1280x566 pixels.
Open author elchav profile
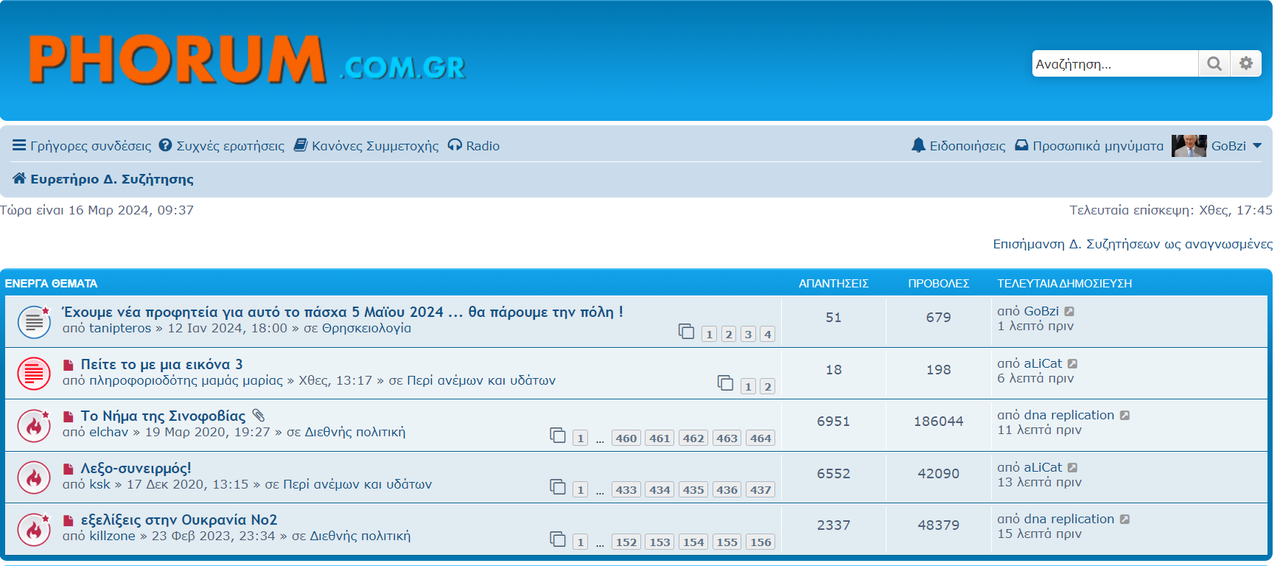pyautogui.click(x=111, y=433)
